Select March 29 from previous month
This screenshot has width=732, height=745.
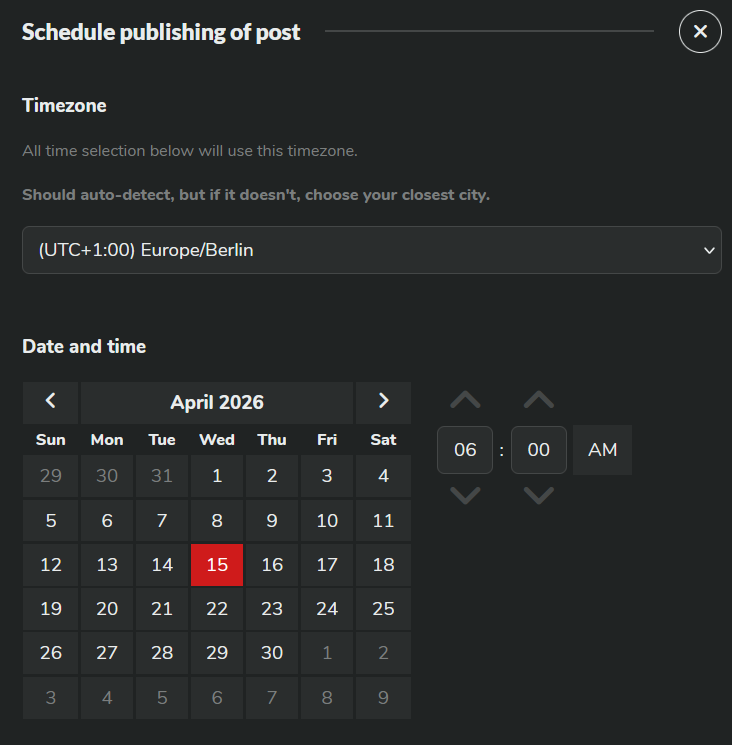[x=51, y=476]
